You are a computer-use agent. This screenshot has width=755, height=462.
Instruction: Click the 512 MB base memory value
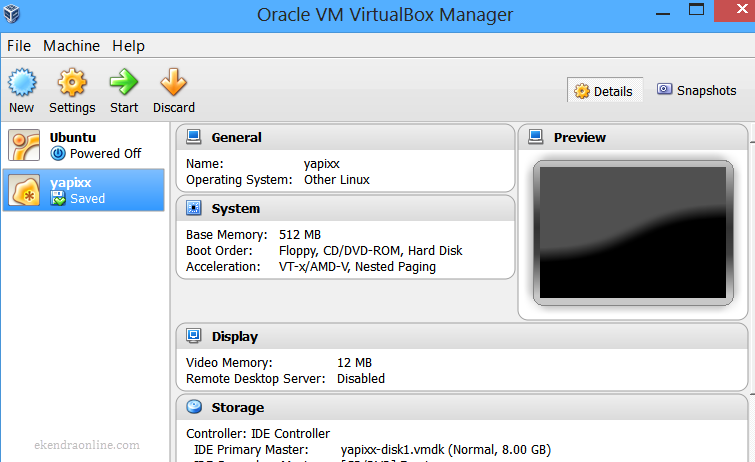(299, 235)
